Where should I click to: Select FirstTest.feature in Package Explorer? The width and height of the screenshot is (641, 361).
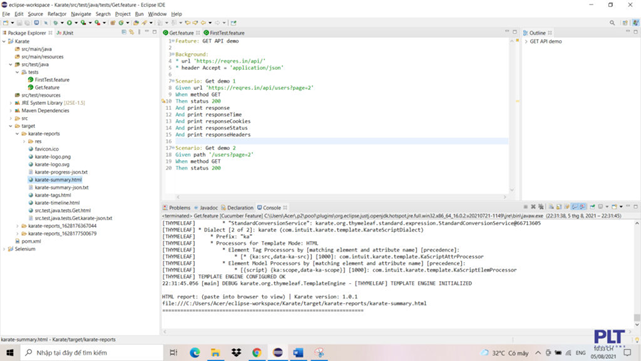(52, 80)
